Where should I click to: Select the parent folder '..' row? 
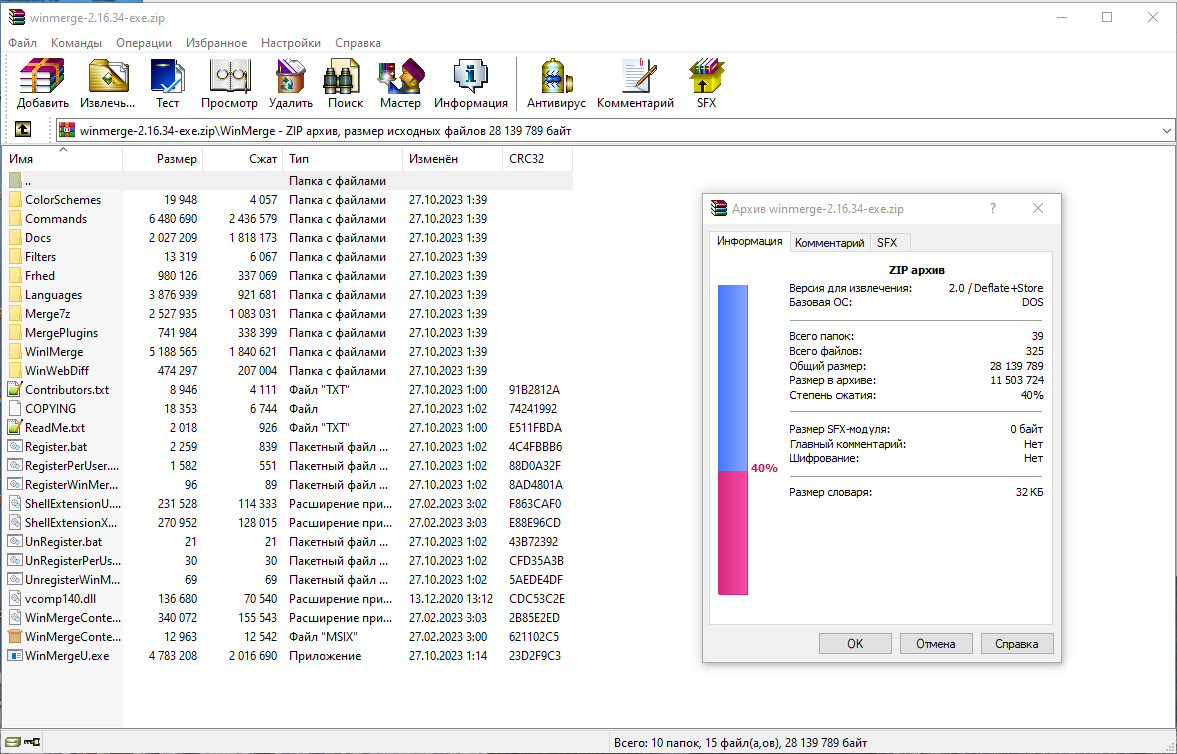[x=287, y=181]
